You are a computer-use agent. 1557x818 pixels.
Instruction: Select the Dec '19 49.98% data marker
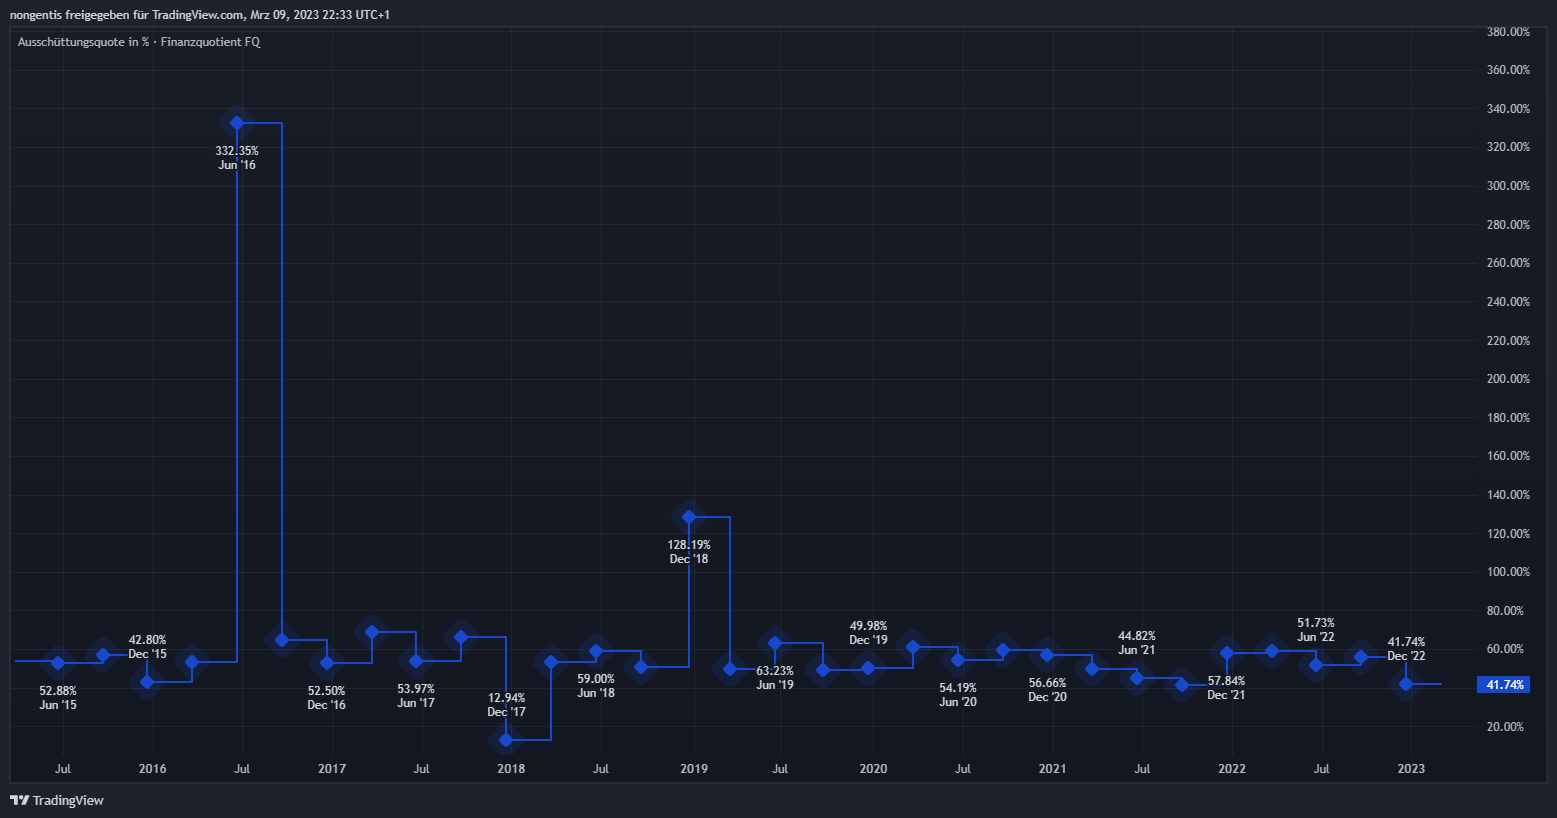(868, 668)
